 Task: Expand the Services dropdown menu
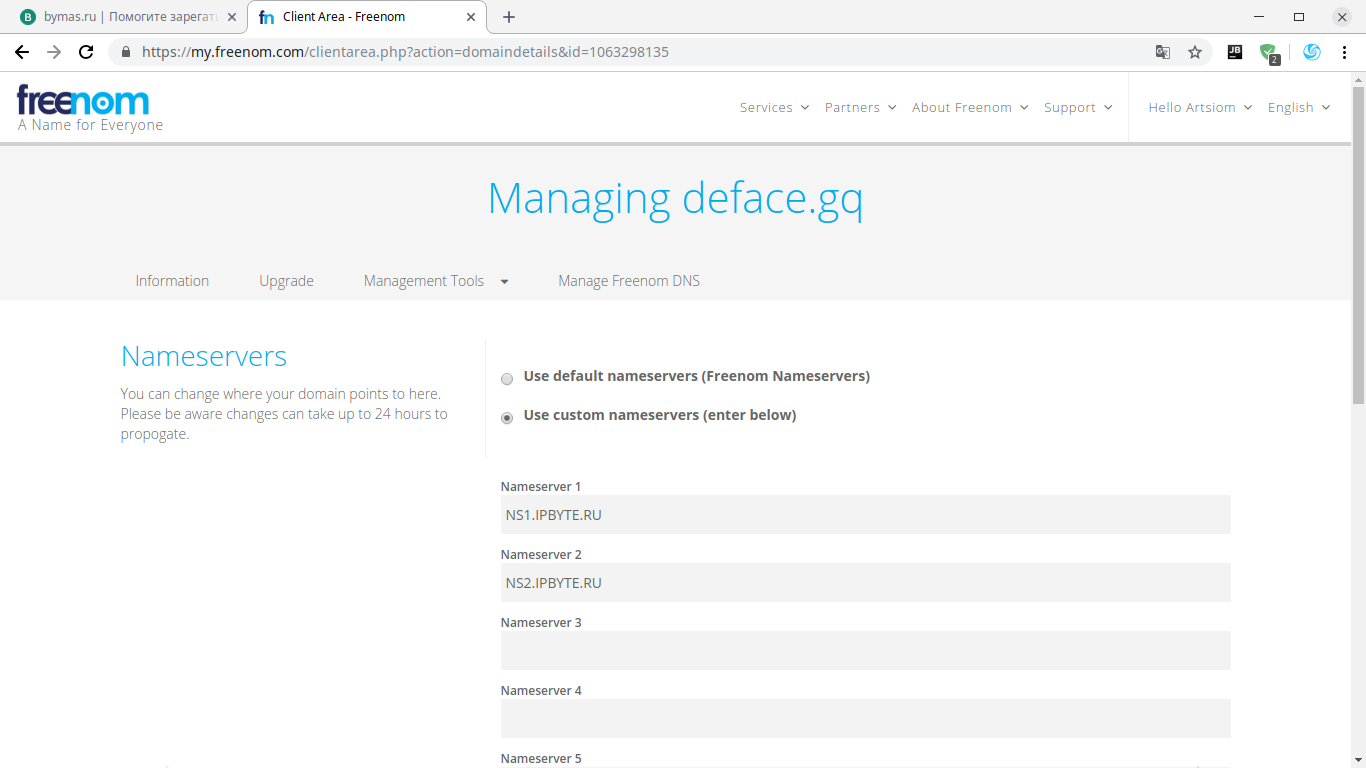pos(774,108)
